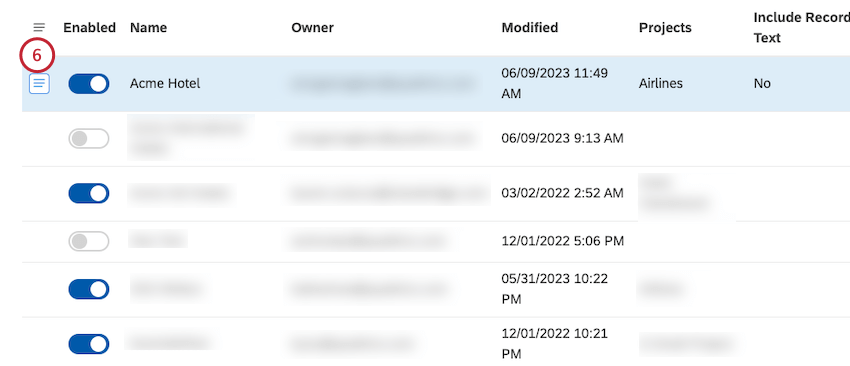Sort by the Owner column header
The image size is (850, 366).
(312, 27)
